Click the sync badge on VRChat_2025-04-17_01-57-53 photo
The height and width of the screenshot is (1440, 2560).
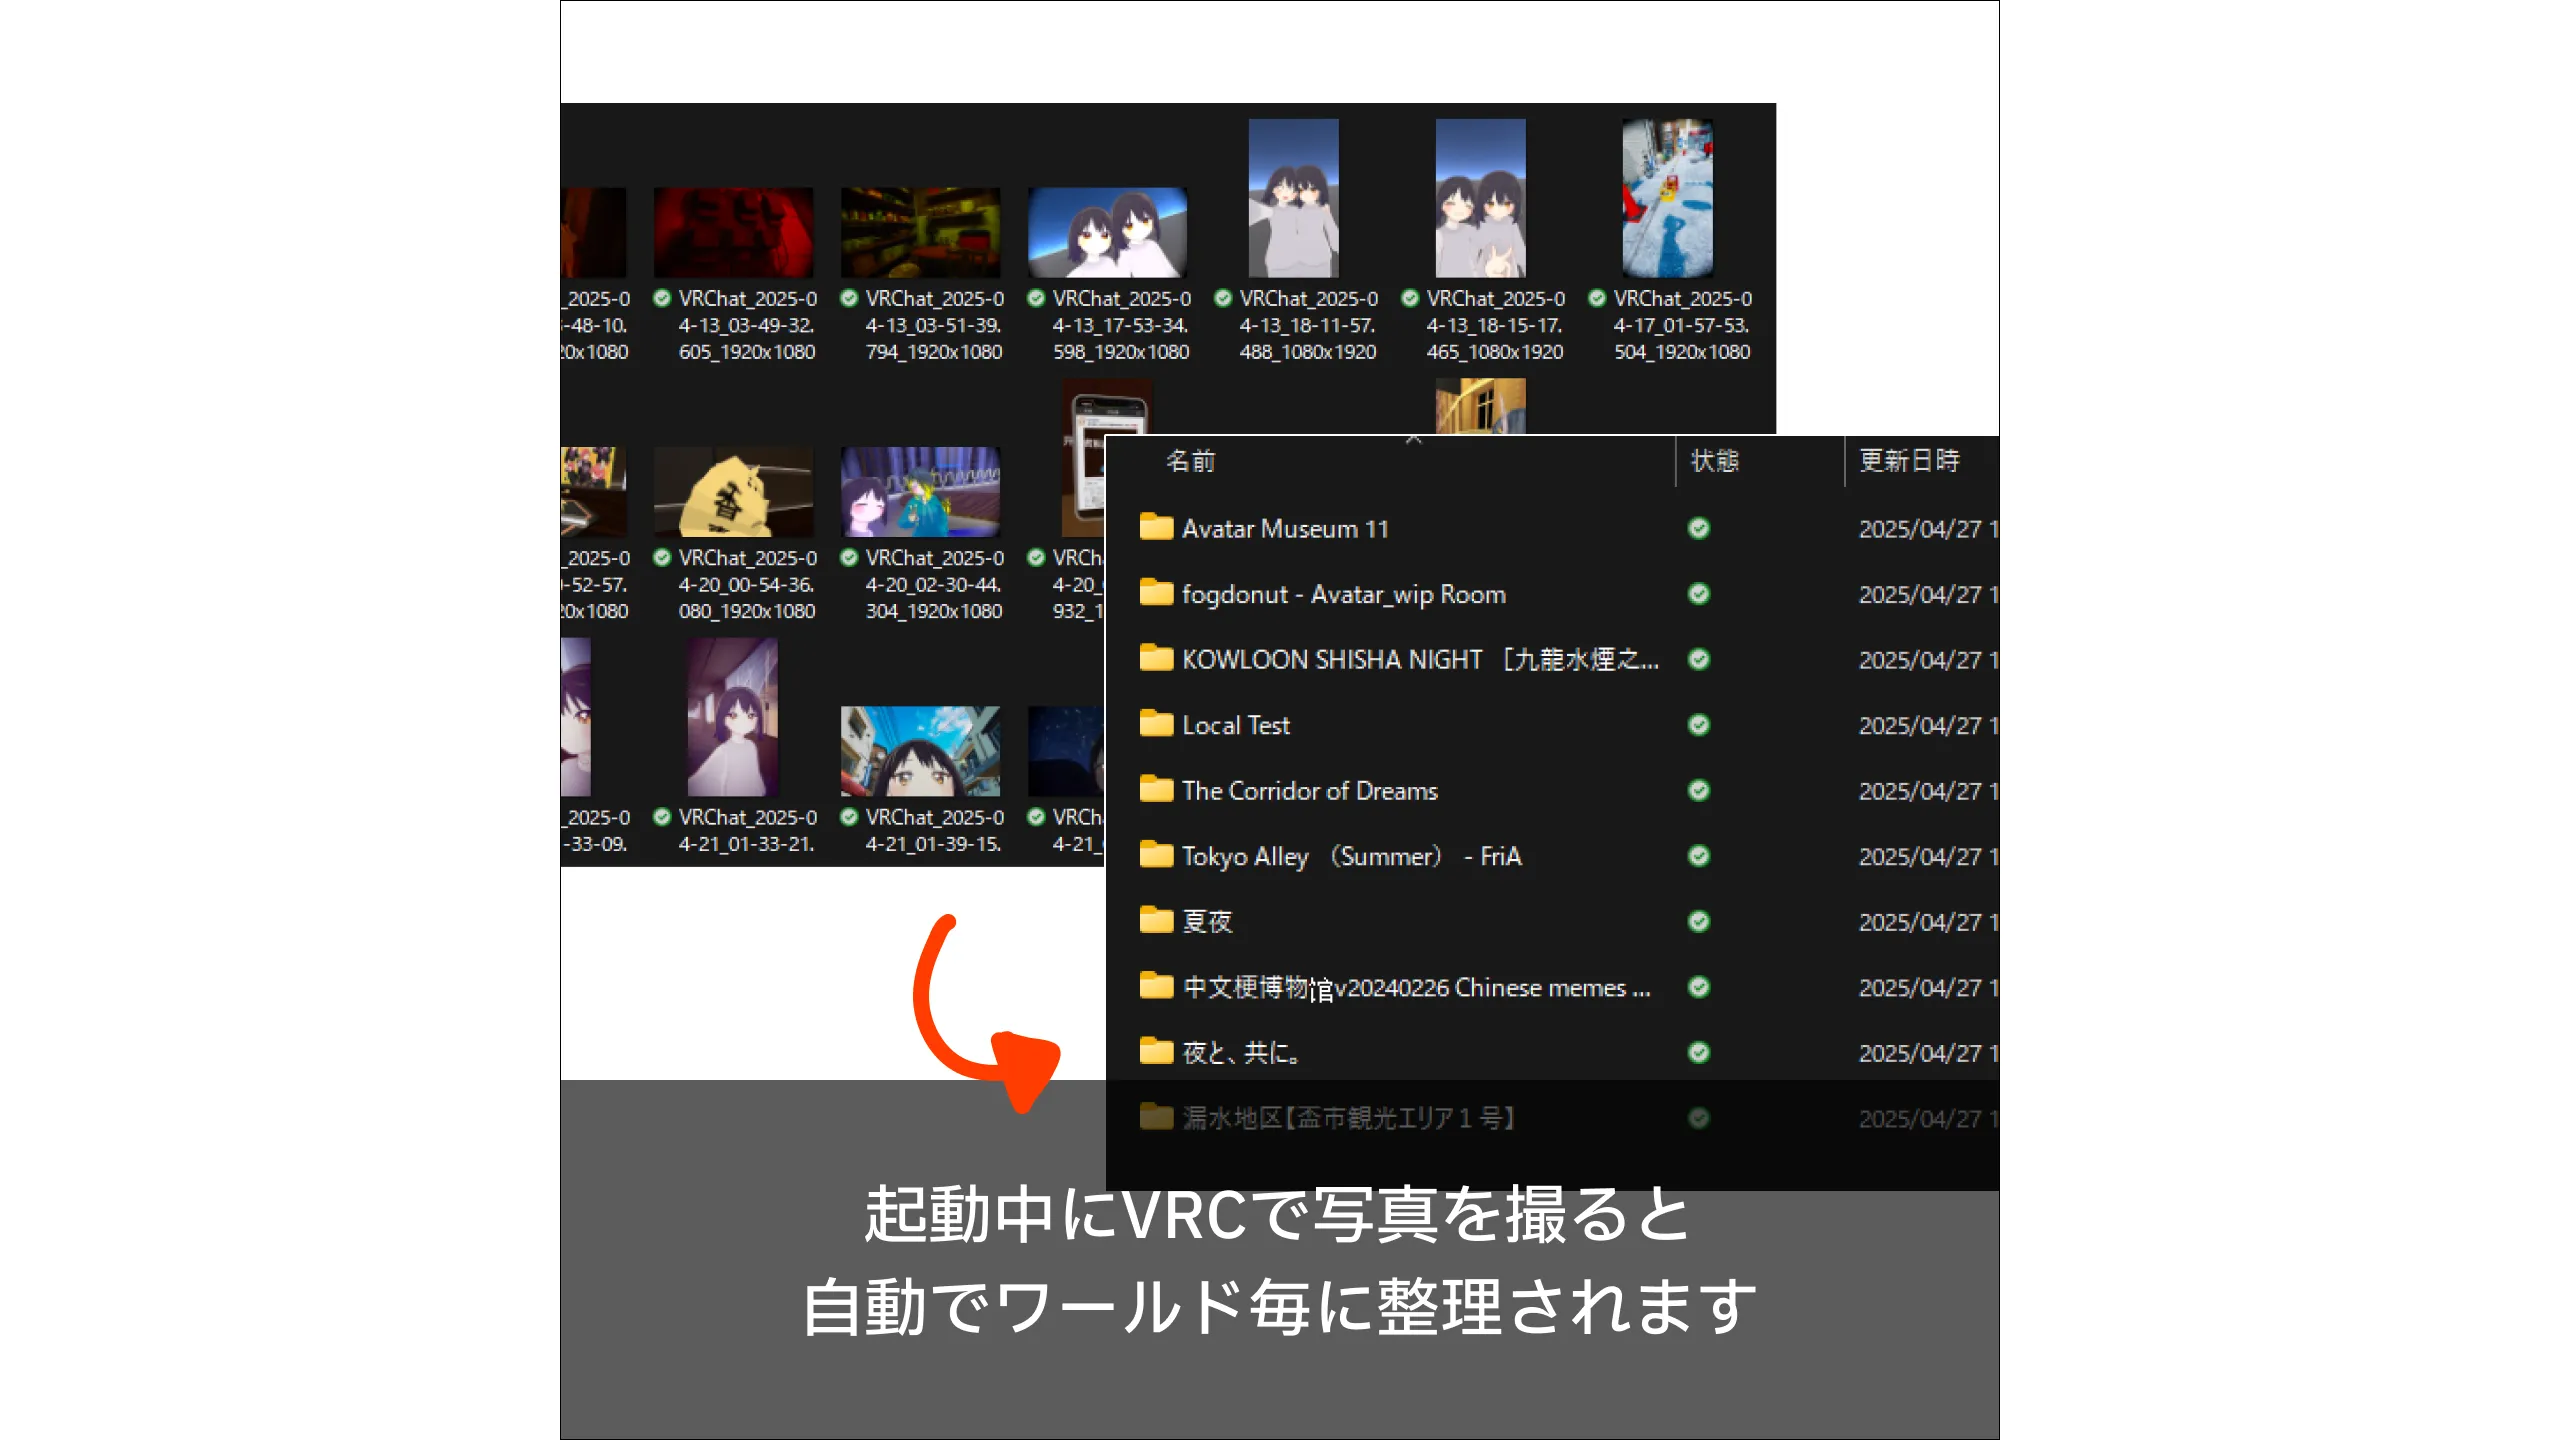[x=1596, y=297]
